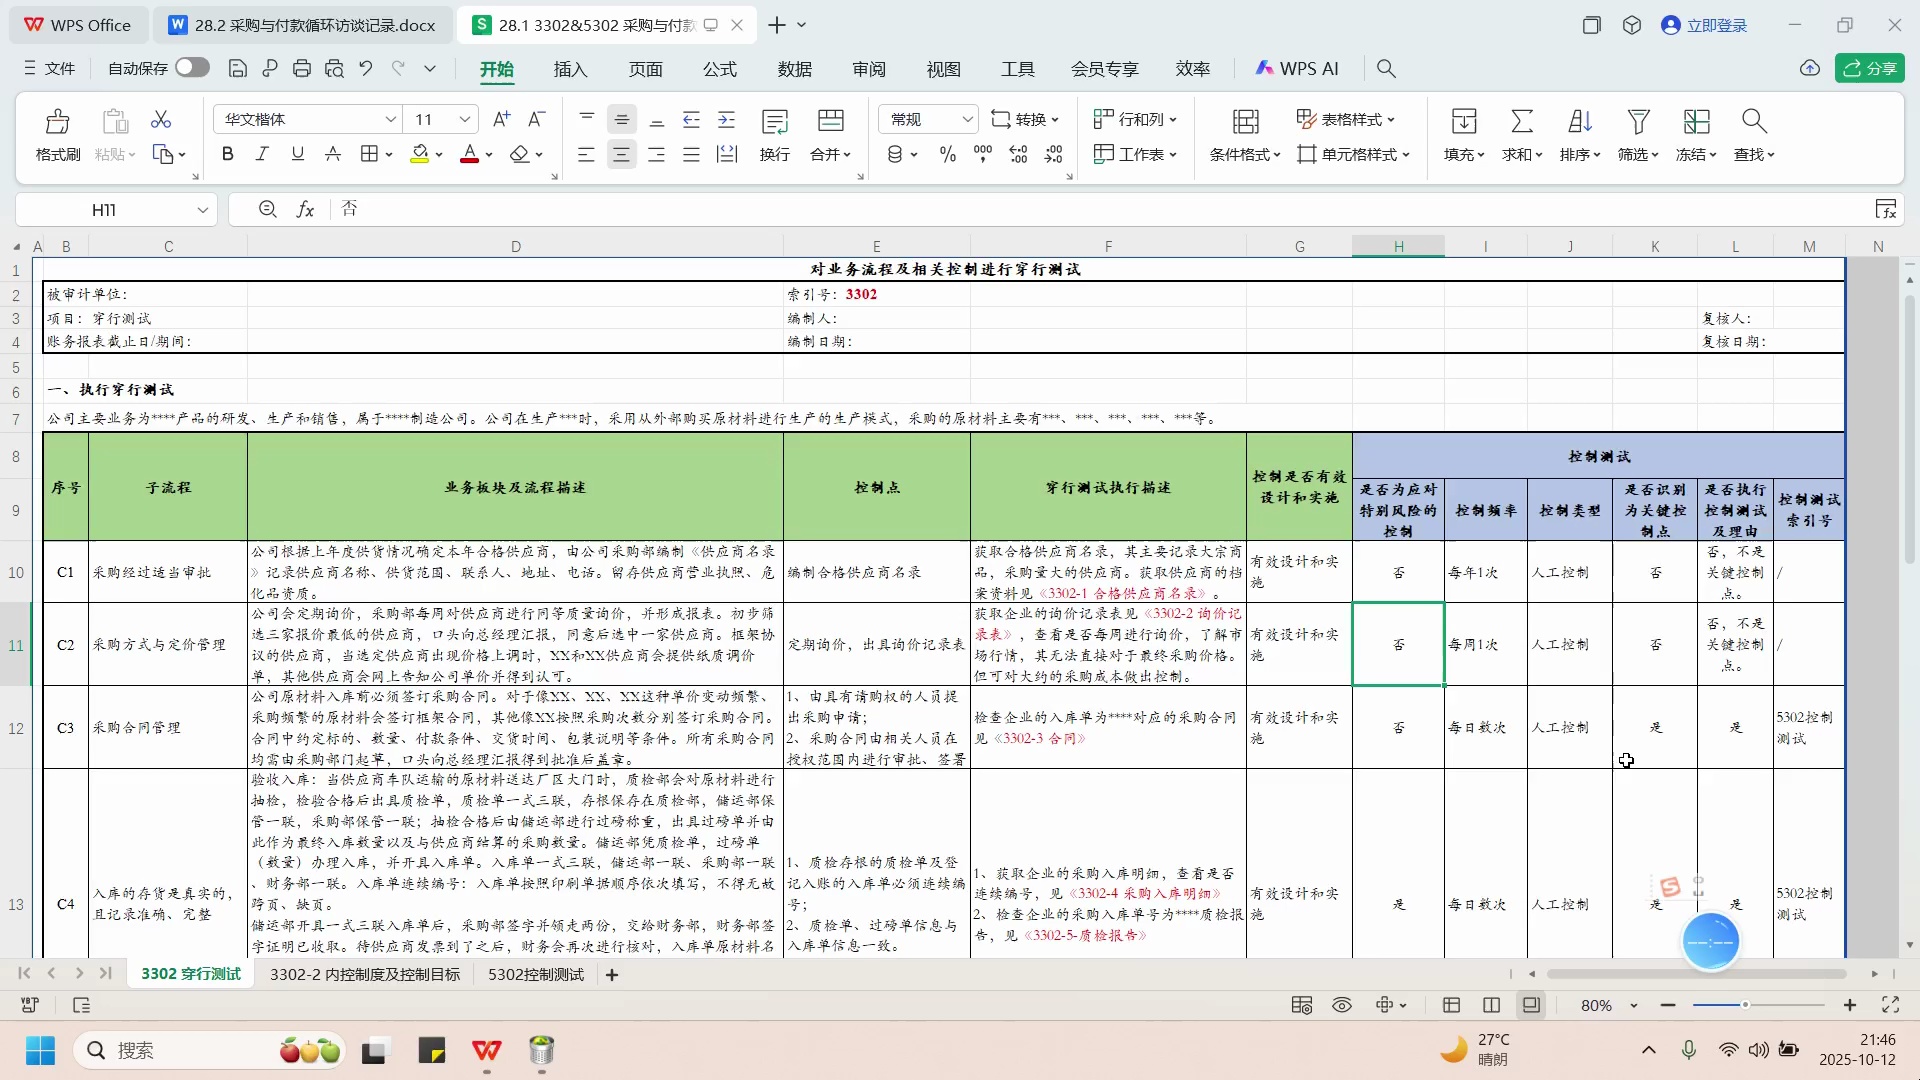Click the Increase font size icon

tap(502, 119)
